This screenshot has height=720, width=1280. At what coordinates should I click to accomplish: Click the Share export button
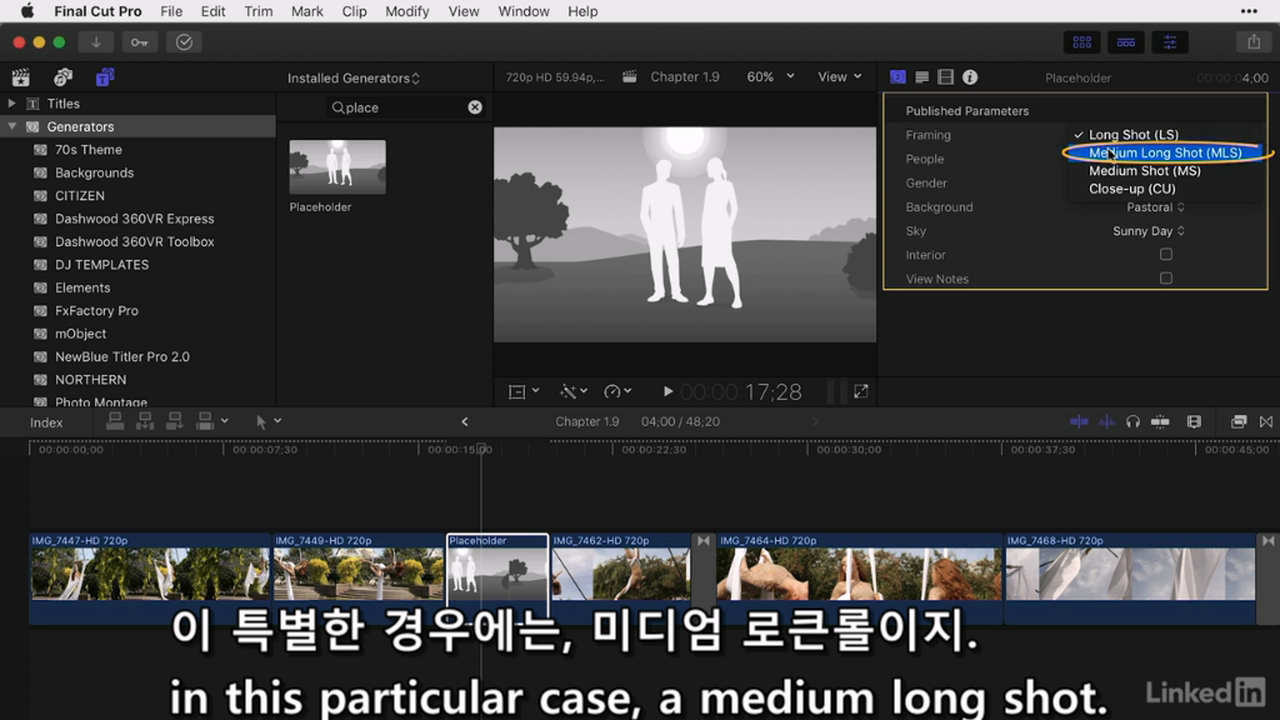[1253, 42]
